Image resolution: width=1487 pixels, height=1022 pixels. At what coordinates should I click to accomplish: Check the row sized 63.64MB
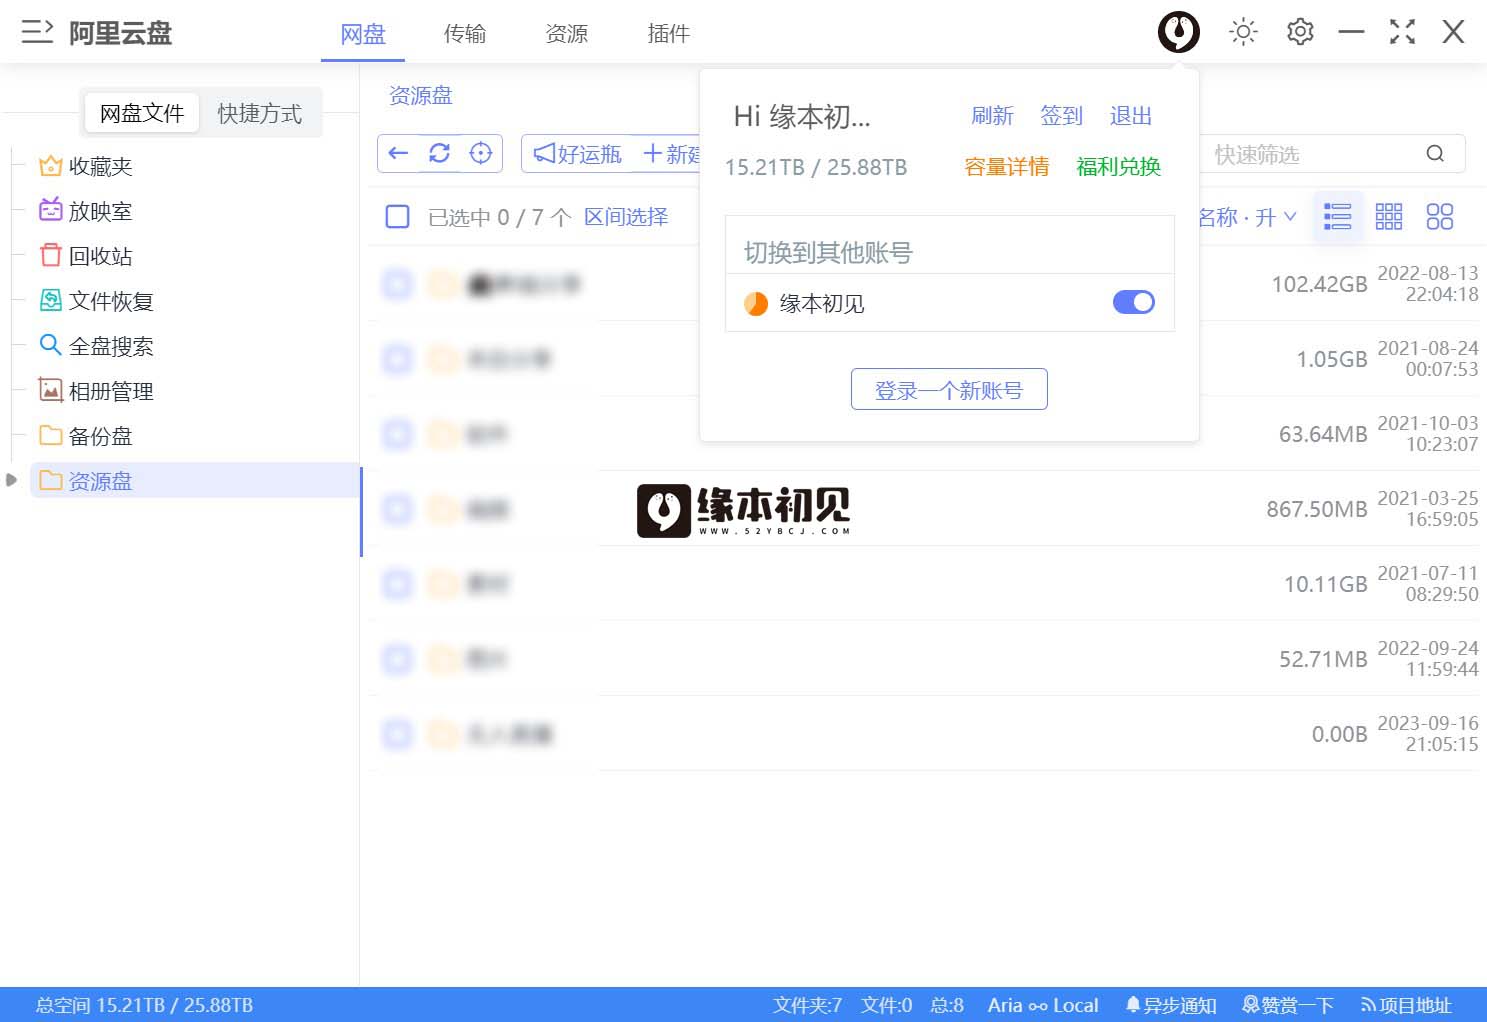[x=397, y=434]
